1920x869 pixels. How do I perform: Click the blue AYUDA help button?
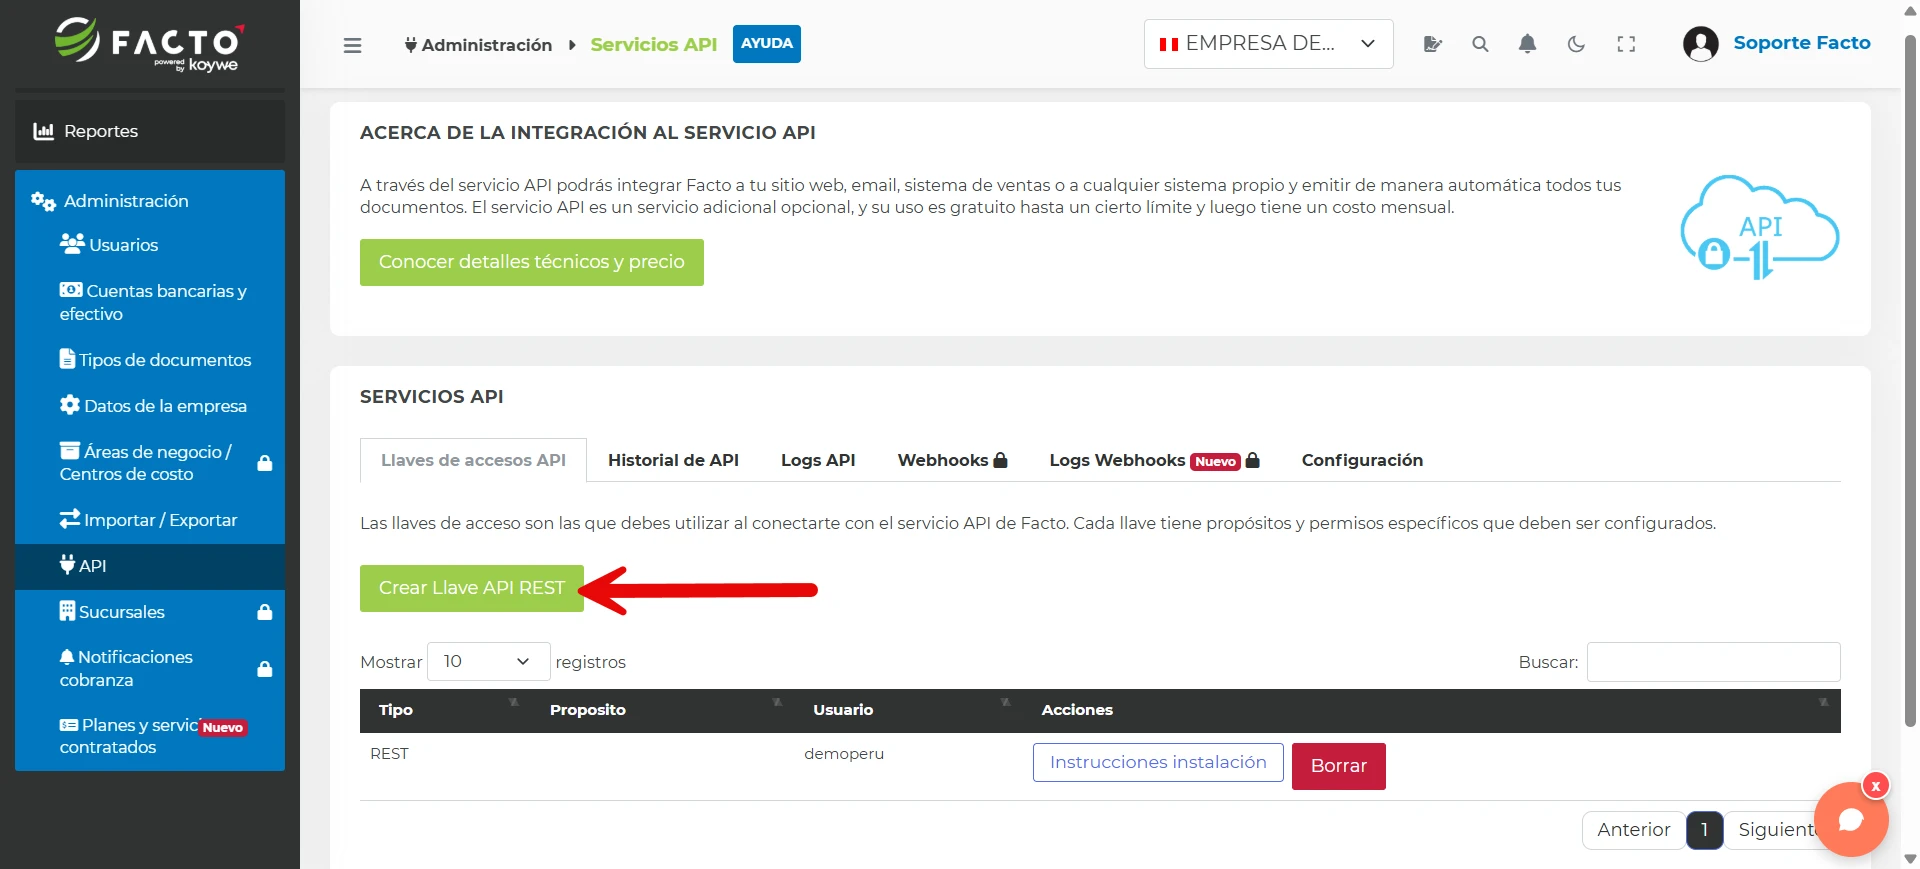[767, 44]
